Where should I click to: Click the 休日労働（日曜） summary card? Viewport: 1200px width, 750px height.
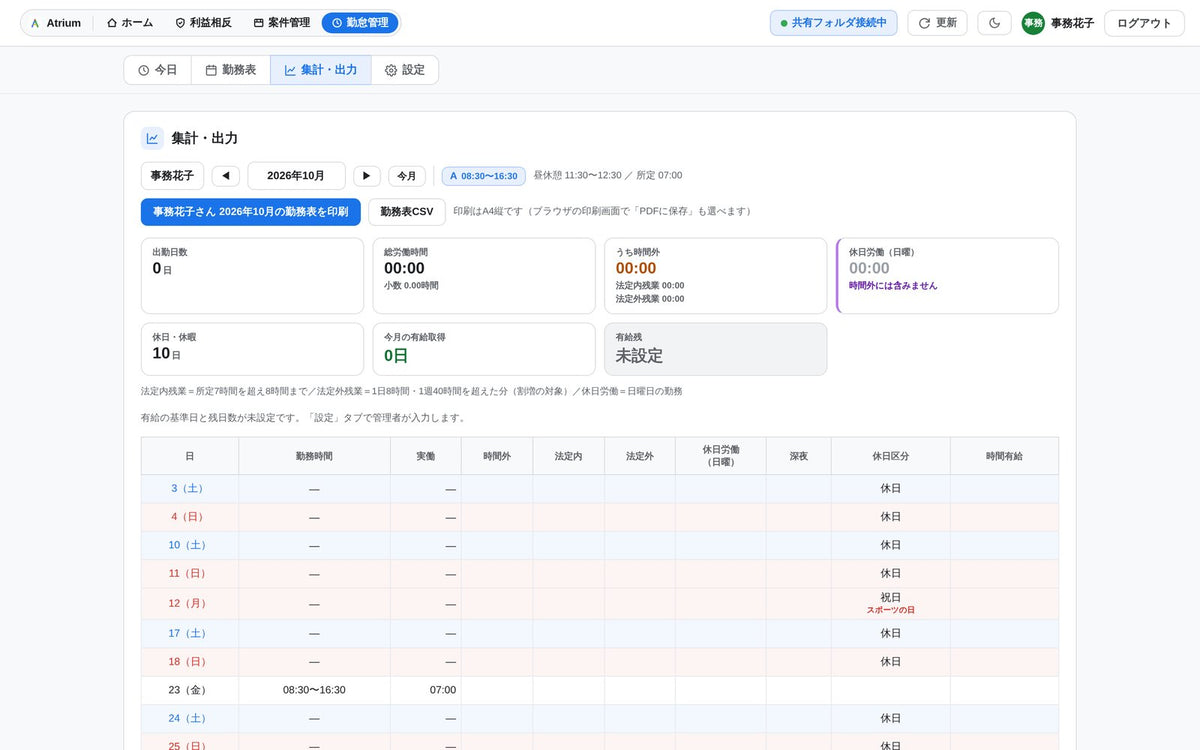pos(948,276)
